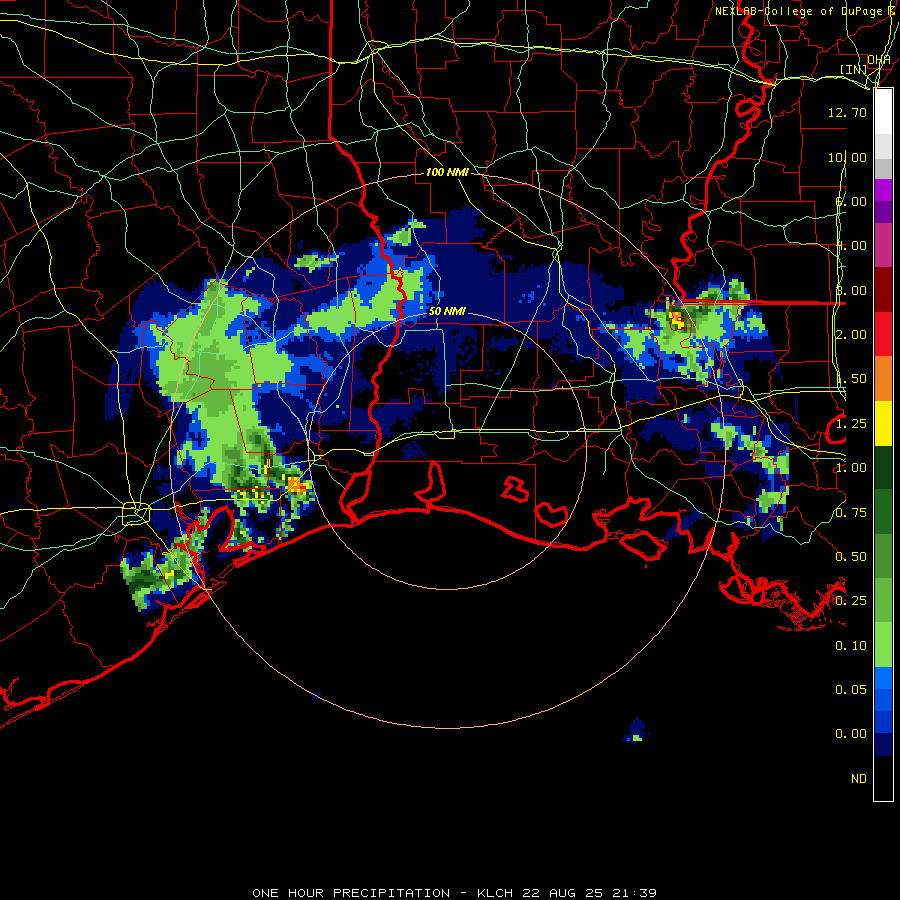Pick the bright red swatch beside 2.00

pyautogui.click(x=883, y=334)
